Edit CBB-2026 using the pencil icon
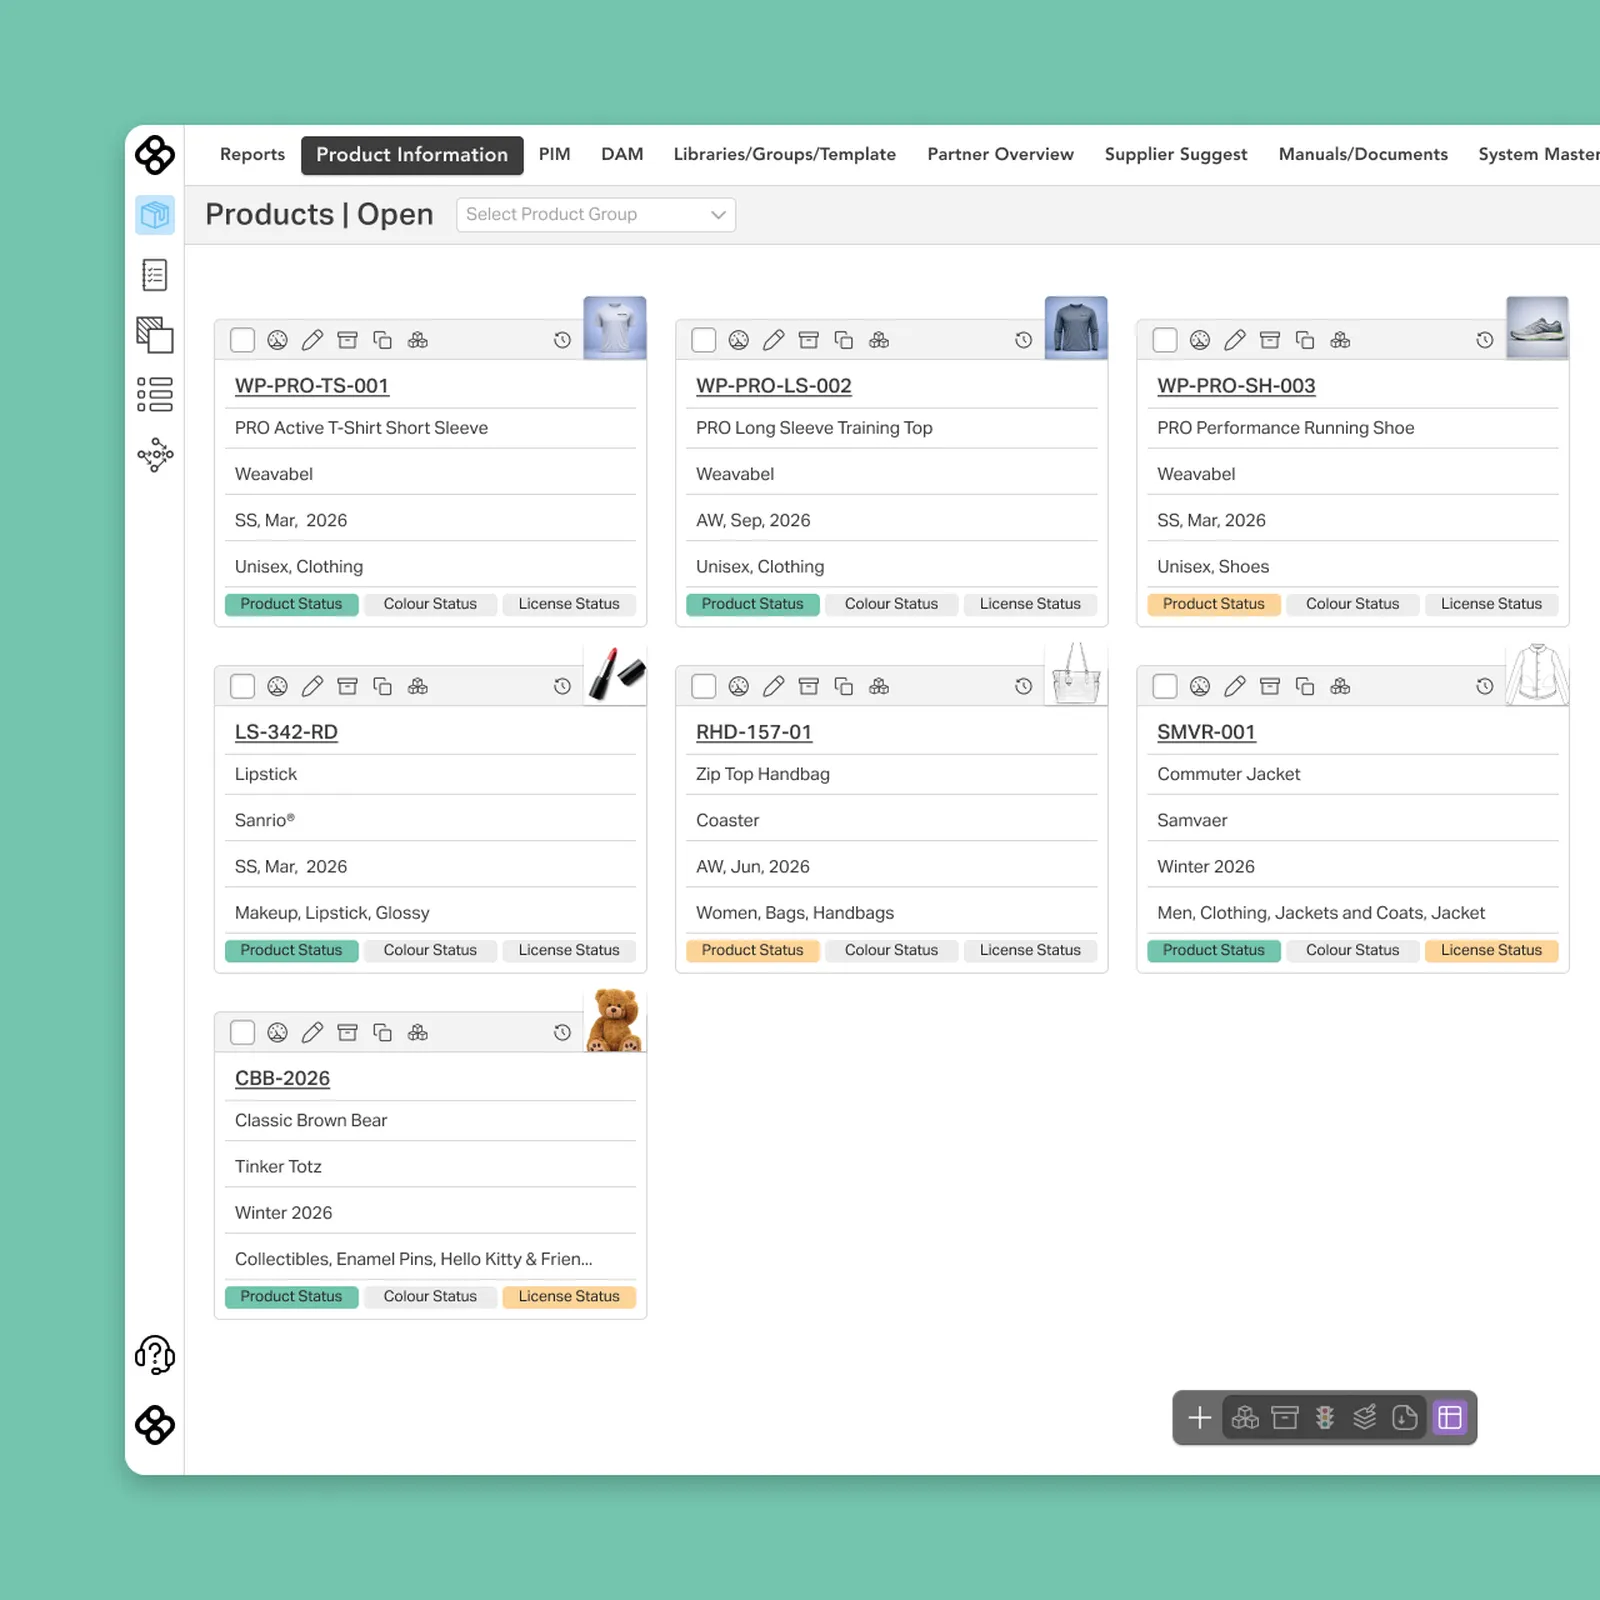 tap(313, 1032)
